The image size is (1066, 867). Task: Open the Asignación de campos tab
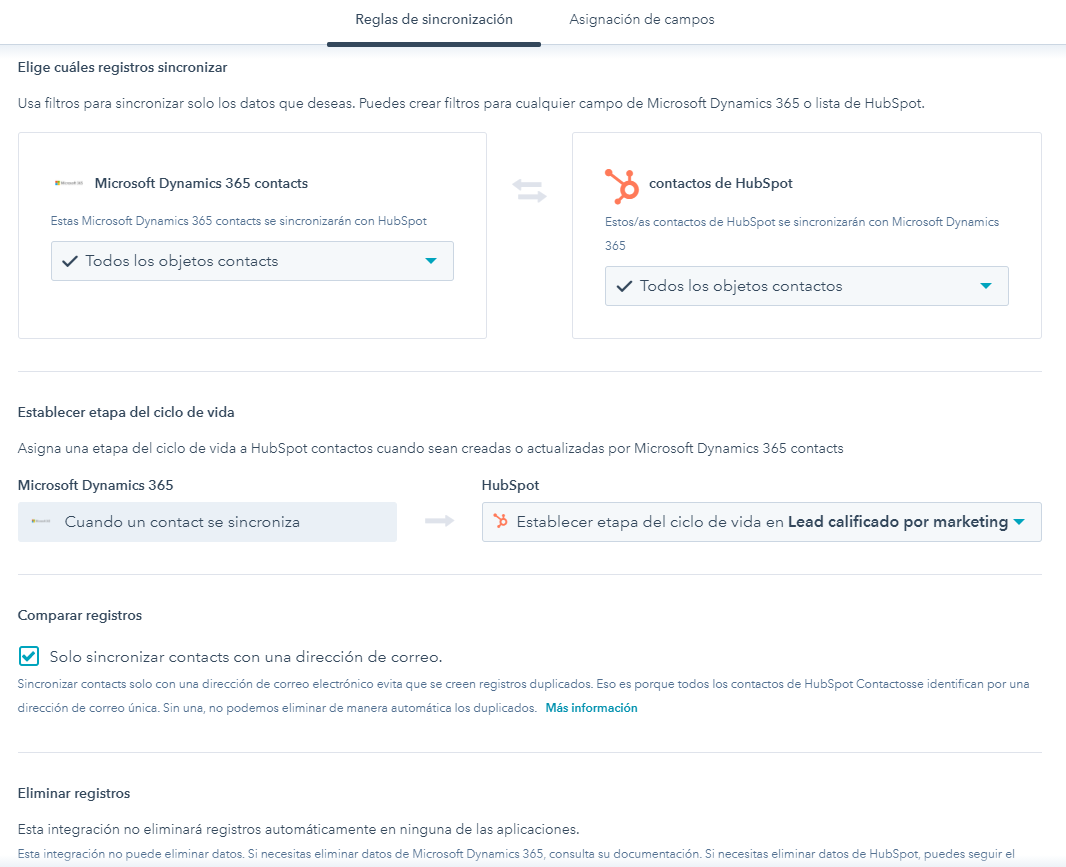(642, 20)
